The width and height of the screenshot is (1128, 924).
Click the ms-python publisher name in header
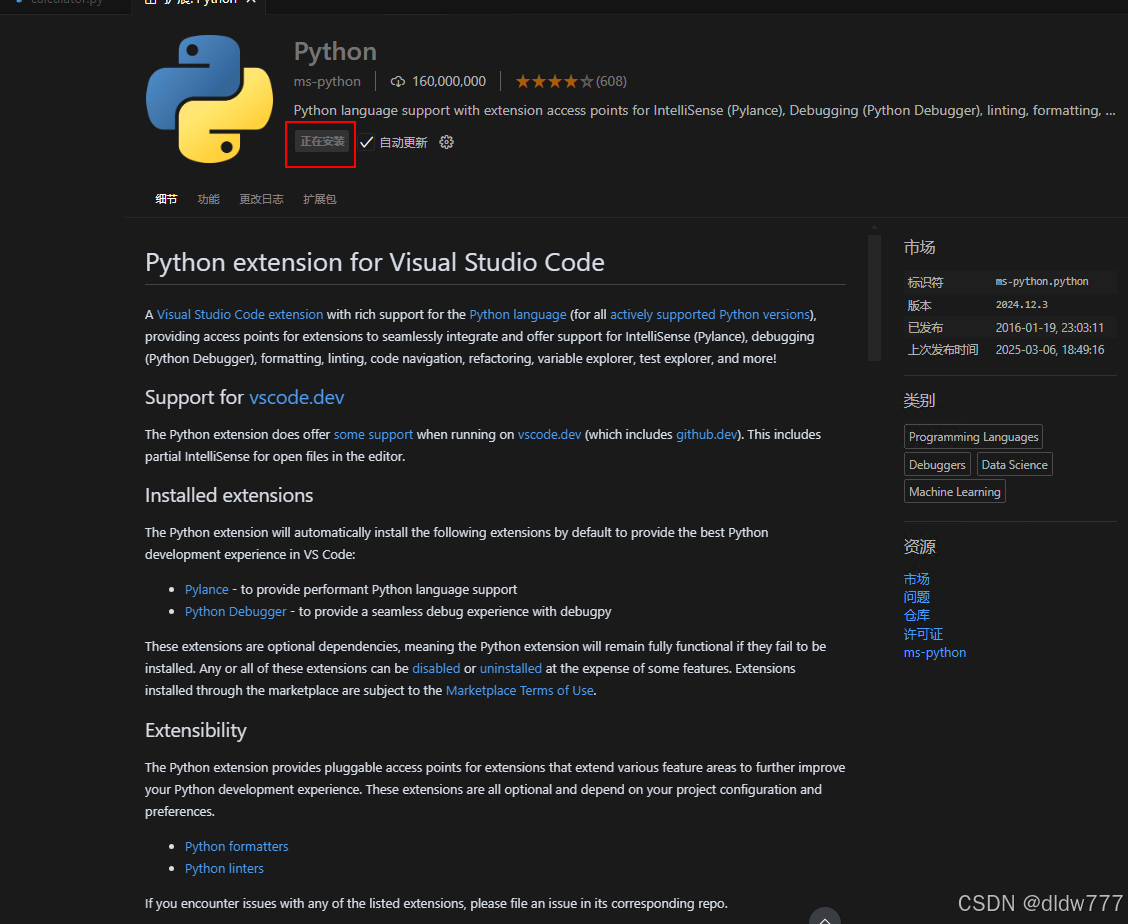[x=327, y=81]
